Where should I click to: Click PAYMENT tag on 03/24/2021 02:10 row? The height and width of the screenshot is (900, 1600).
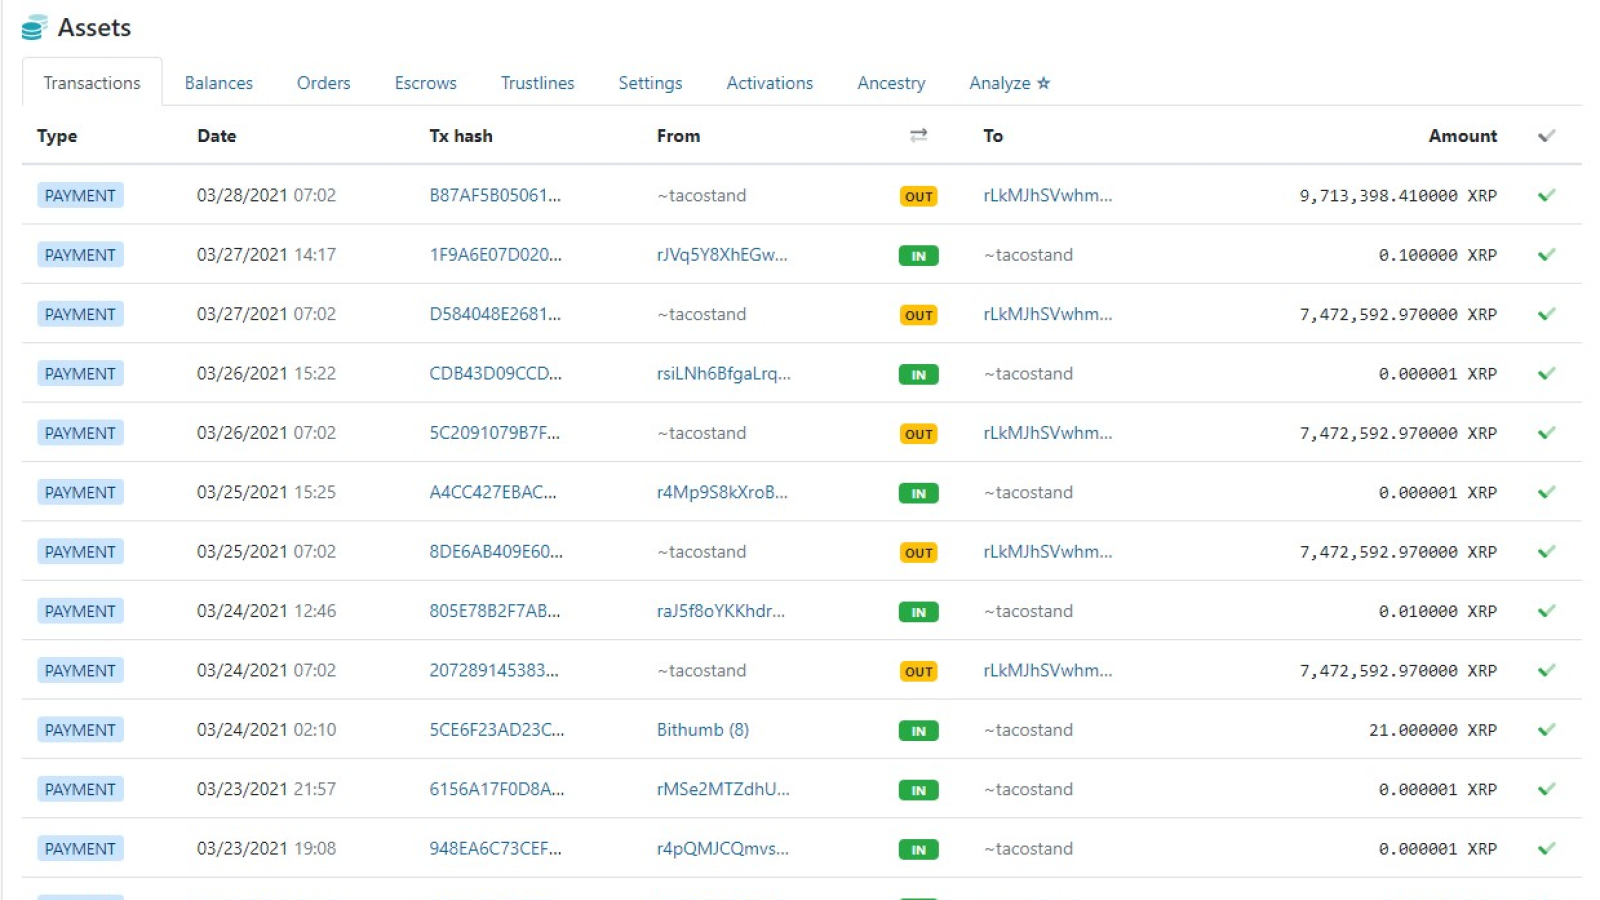click(x=80, y=730)
